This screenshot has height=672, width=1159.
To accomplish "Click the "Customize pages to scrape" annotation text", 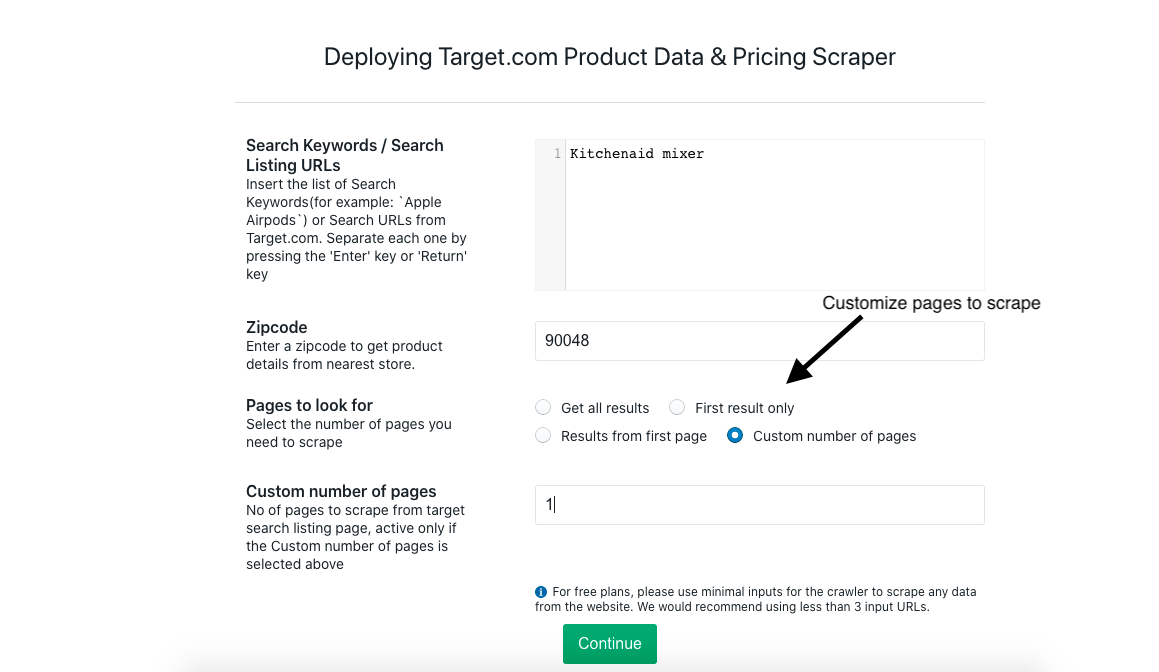I will [931, 302].
